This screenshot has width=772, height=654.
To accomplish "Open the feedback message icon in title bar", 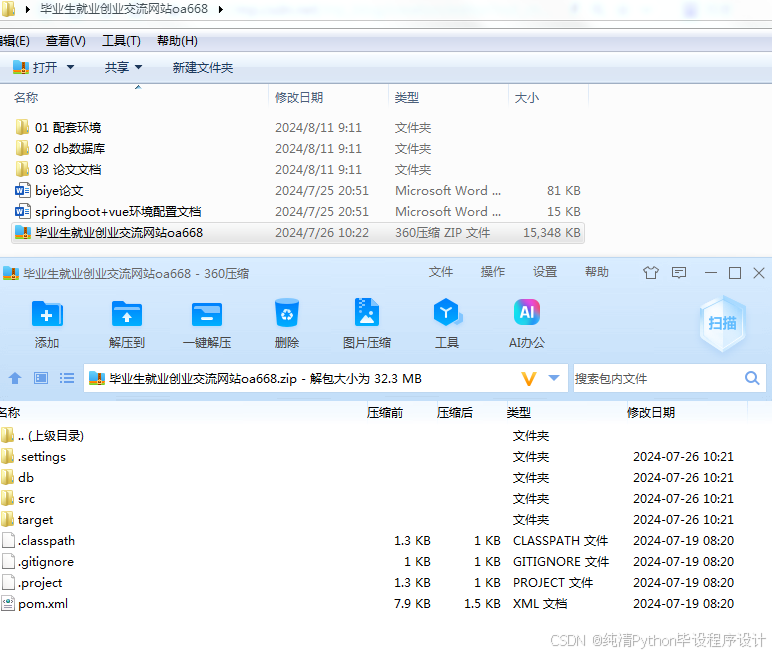I will (x=679, y=272).
